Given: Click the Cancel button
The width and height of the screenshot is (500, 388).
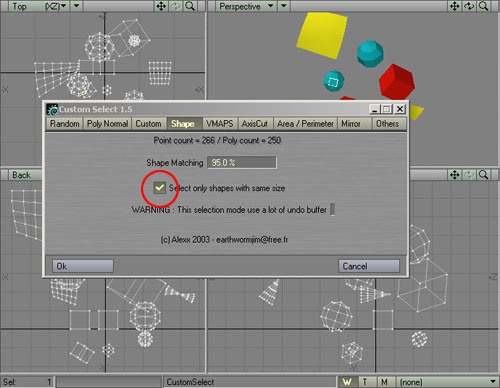Looking at the screenshot, I should tap(369, 266).
